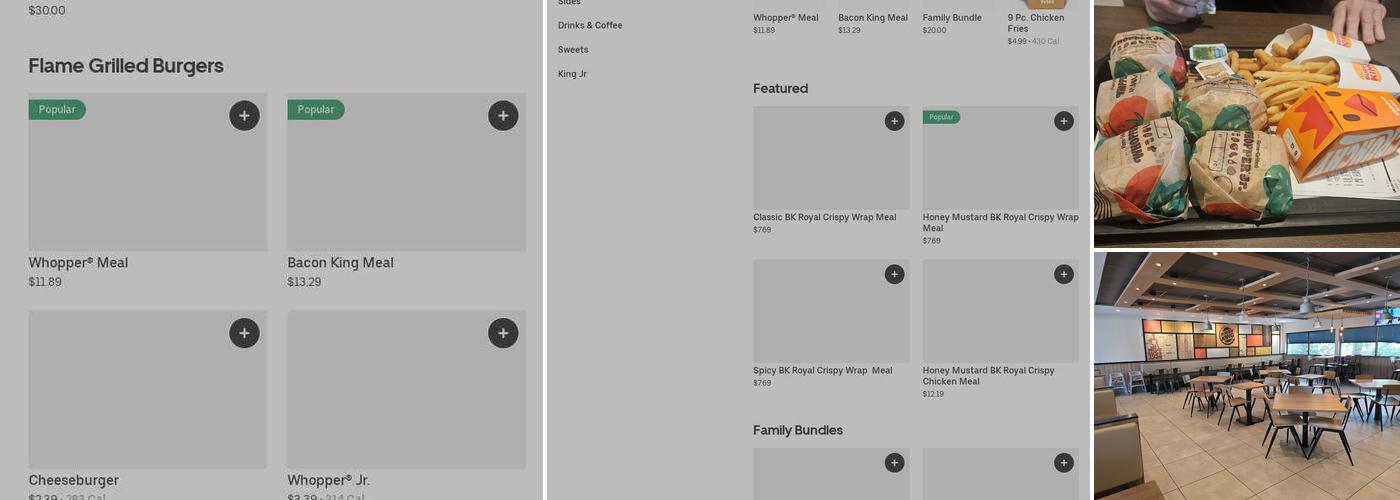Select Whopper Meal title under Flame Grilled Burgers

[x=78, y=263]
